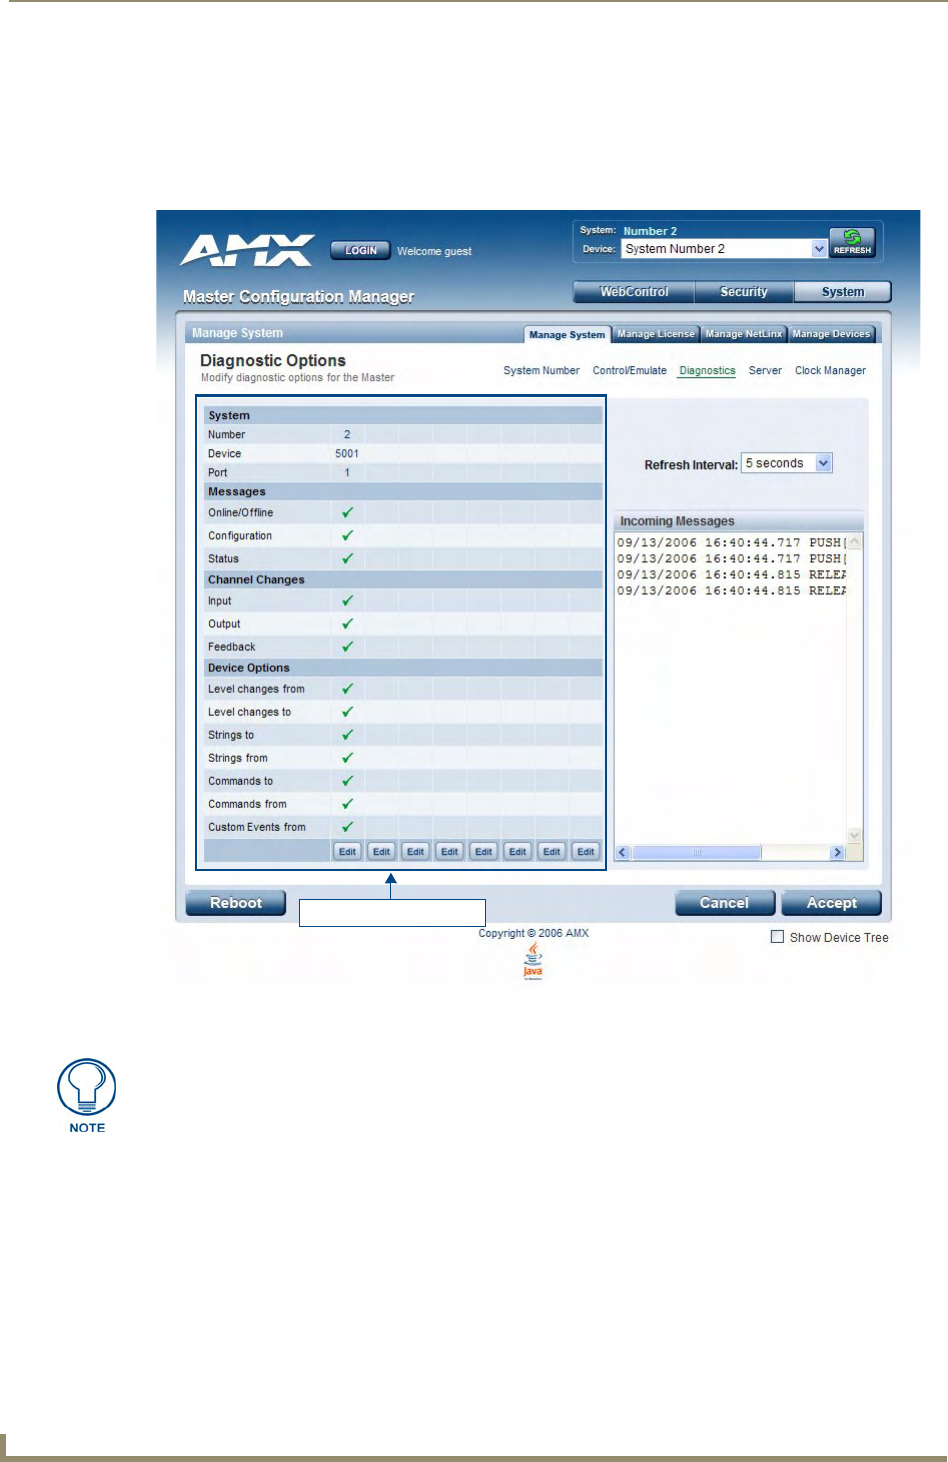Toggle Strings to checkmark
The width and height of the screenshot is (948, 1462).
(347, 734)
